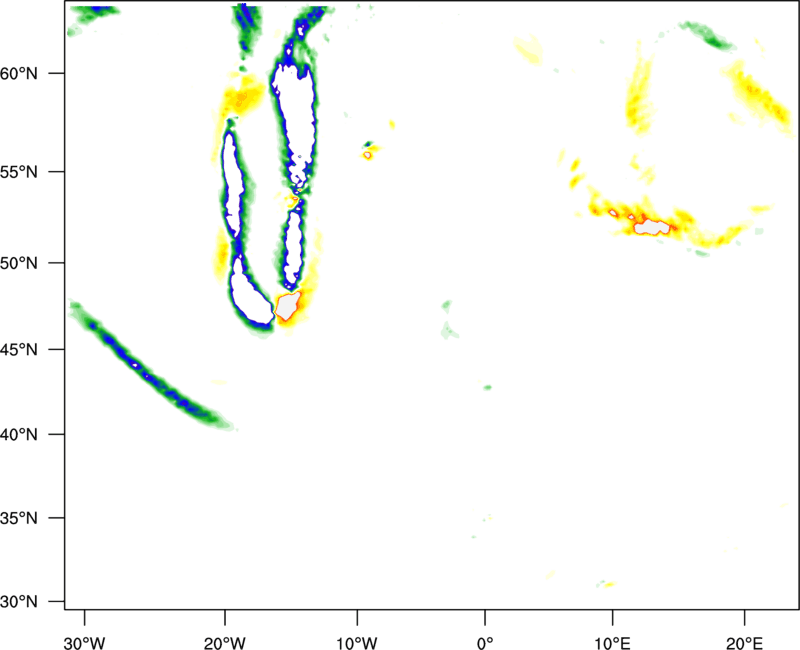Click the narrow blue-outlined white strip near 53°N 20°W
The height and width of the screenshot is (650, 800).
[x=233, y=184]
